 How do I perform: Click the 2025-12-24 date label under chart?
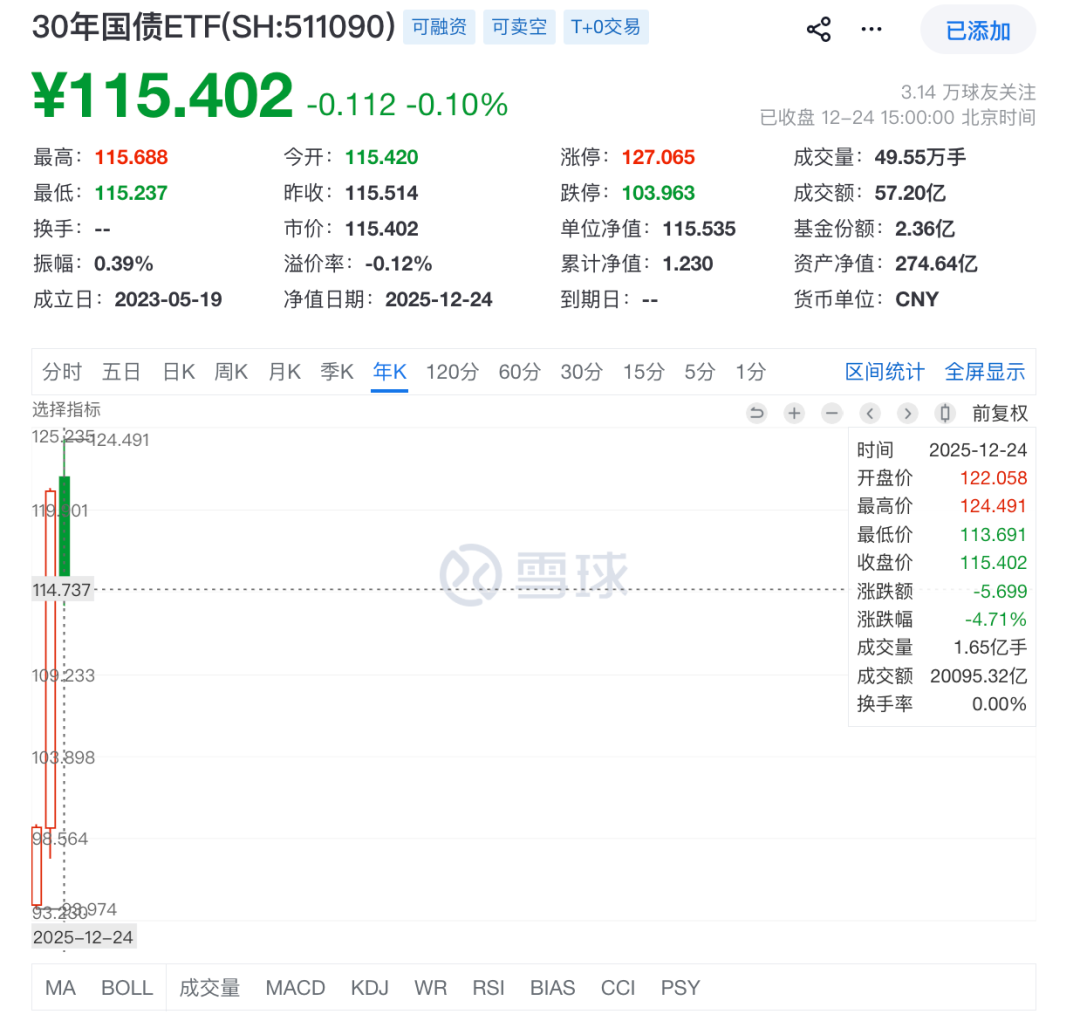coord(83,937)
